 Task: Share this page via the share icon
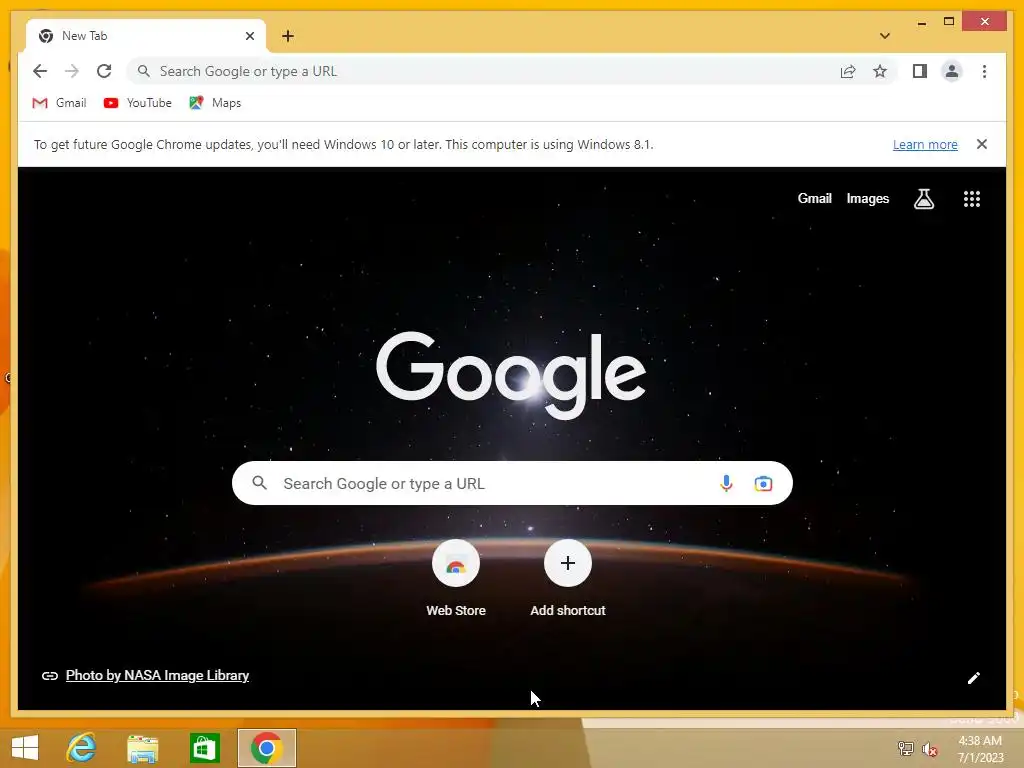pos(848,71)
